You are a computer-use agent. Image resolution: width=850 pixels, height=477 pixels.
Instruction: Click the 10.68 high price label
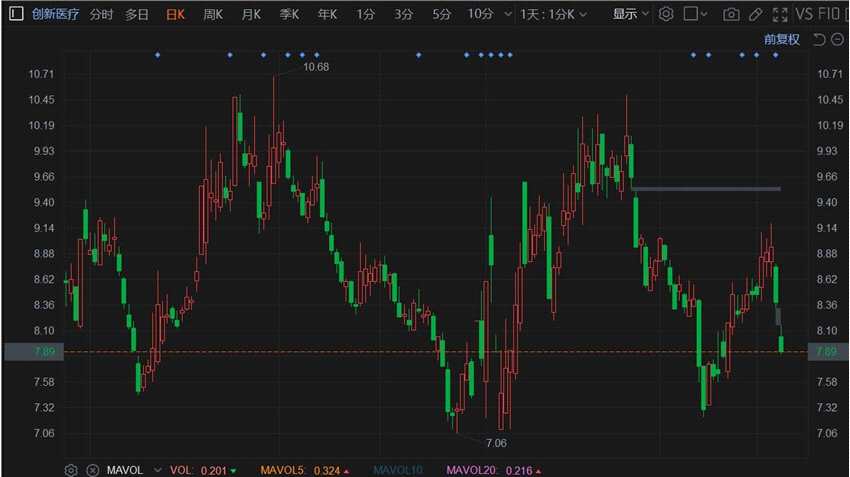pos(316,67)
